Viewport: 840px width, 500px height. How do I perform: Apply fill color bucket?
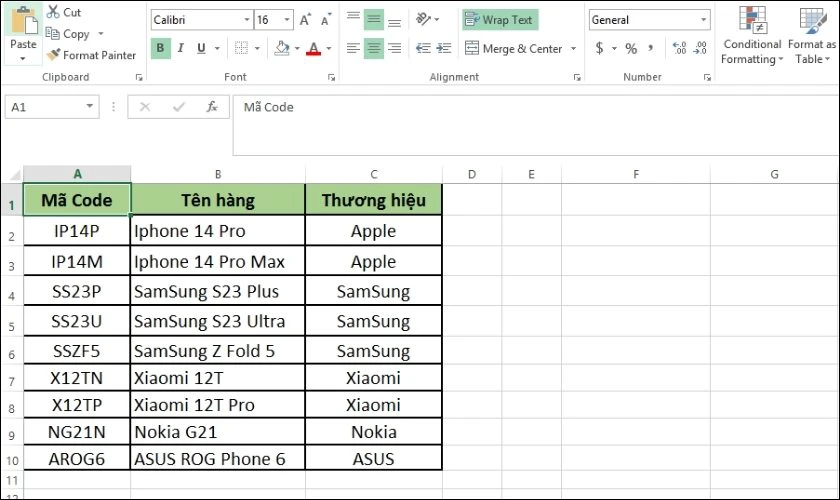[x=282, y=48]
